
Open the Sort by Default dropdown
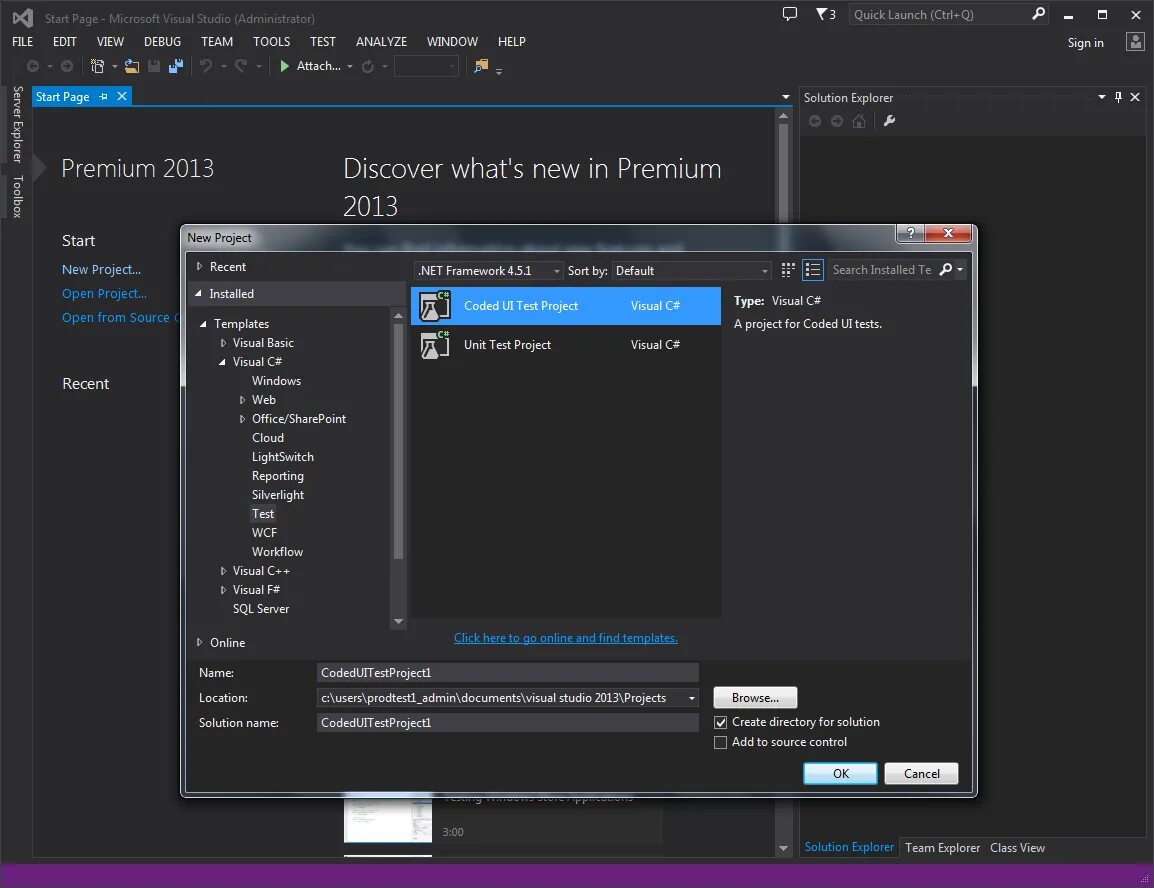[692, 271]
